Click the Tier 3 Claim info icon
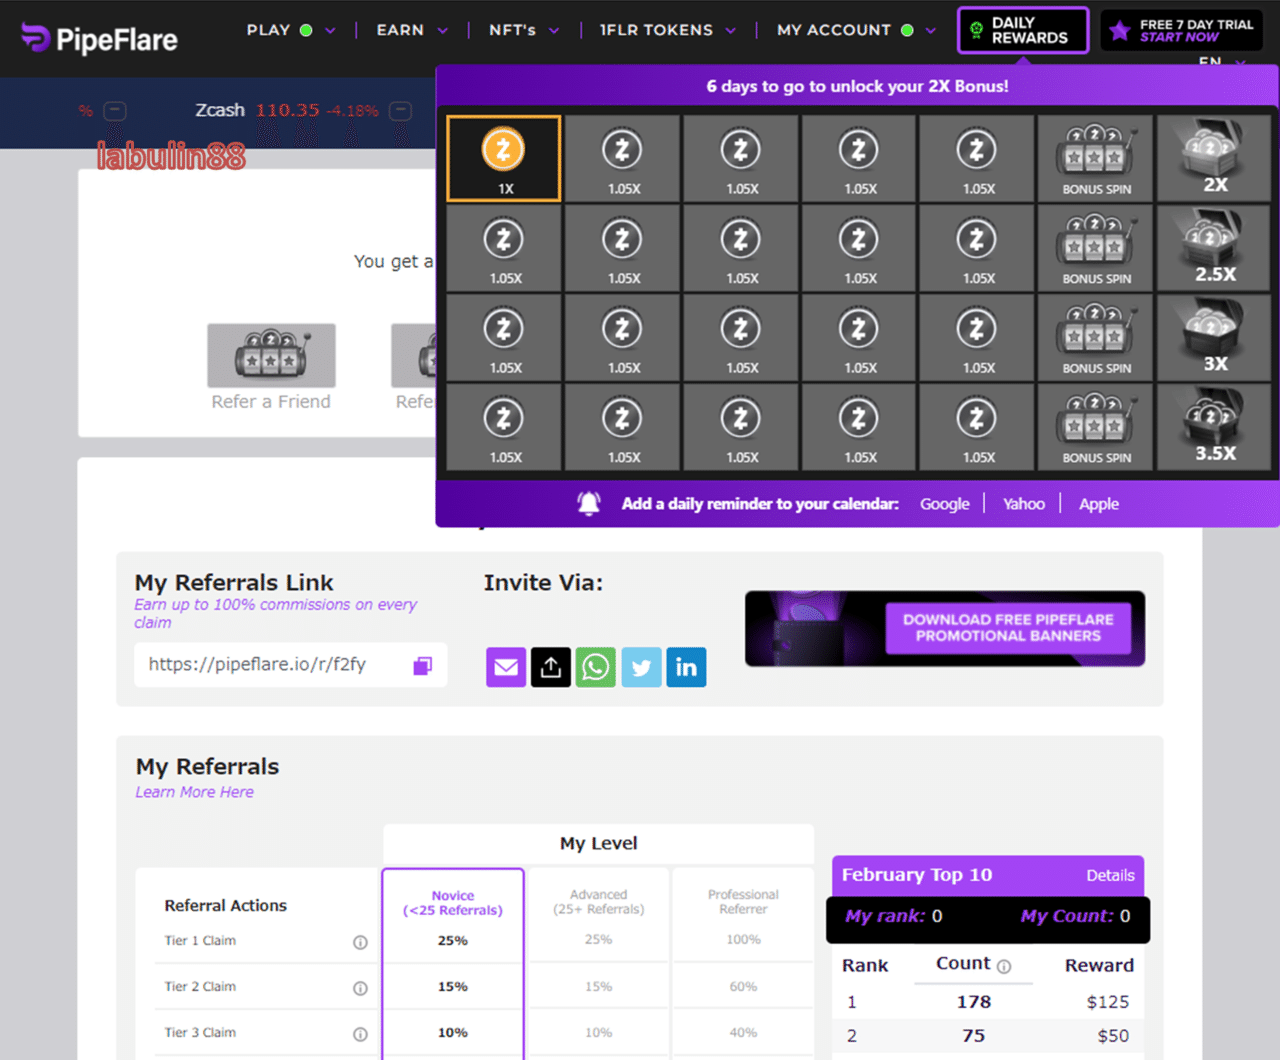The height and width of the screenshot is (1060, 1280). coord(360,1034)
